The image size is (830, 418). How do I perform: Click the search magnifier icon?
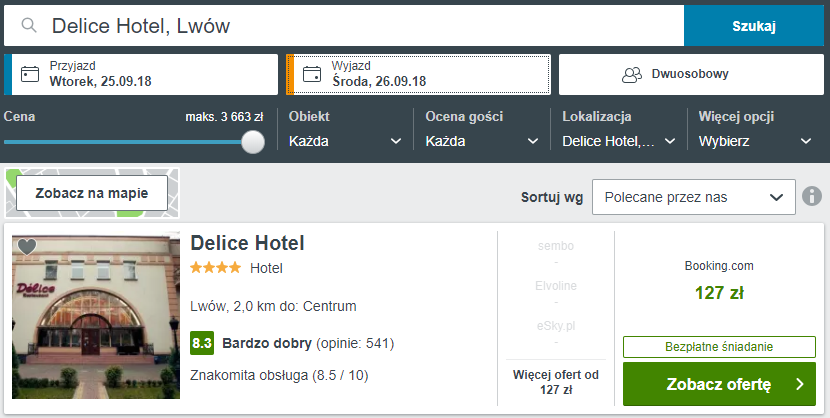(29, 25)
